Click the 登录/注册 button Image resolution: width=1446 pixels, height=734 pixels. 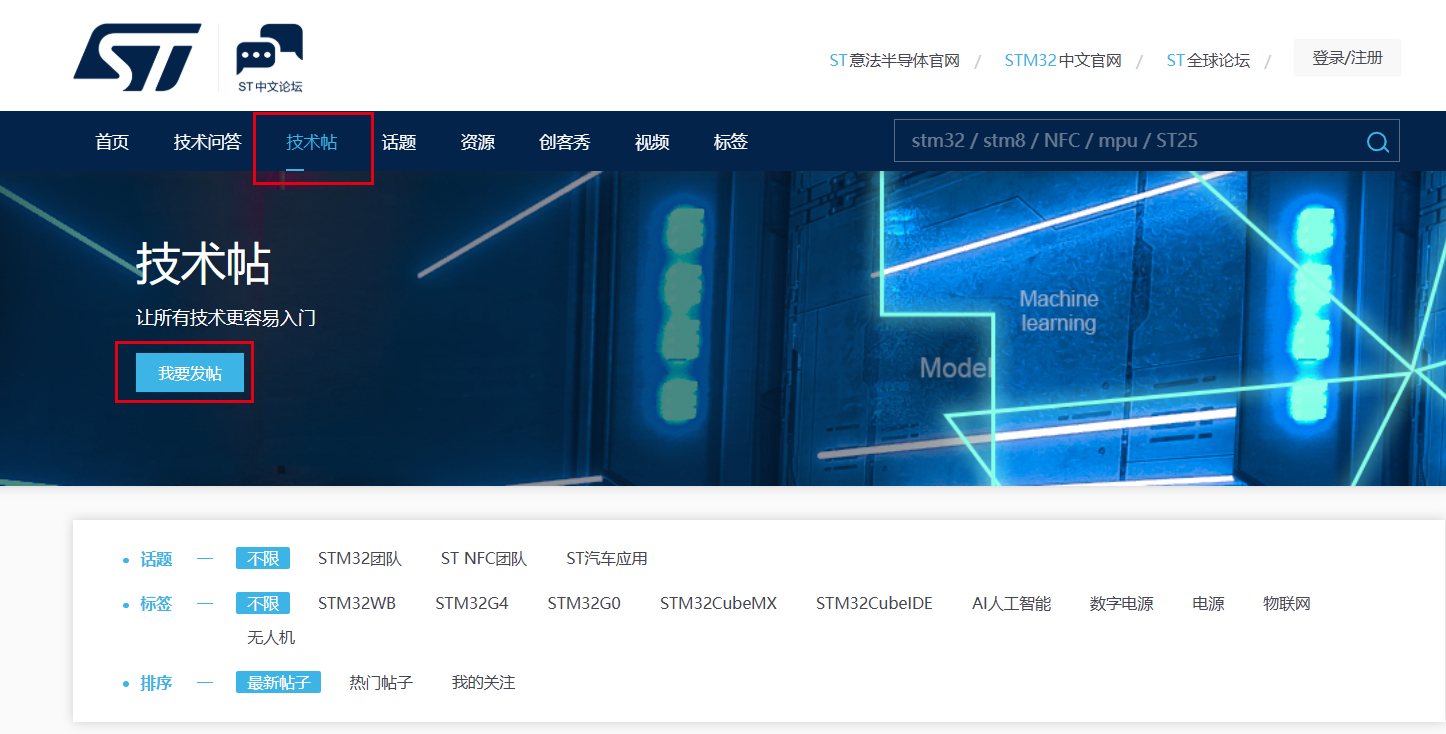[x=1347, y=58]
